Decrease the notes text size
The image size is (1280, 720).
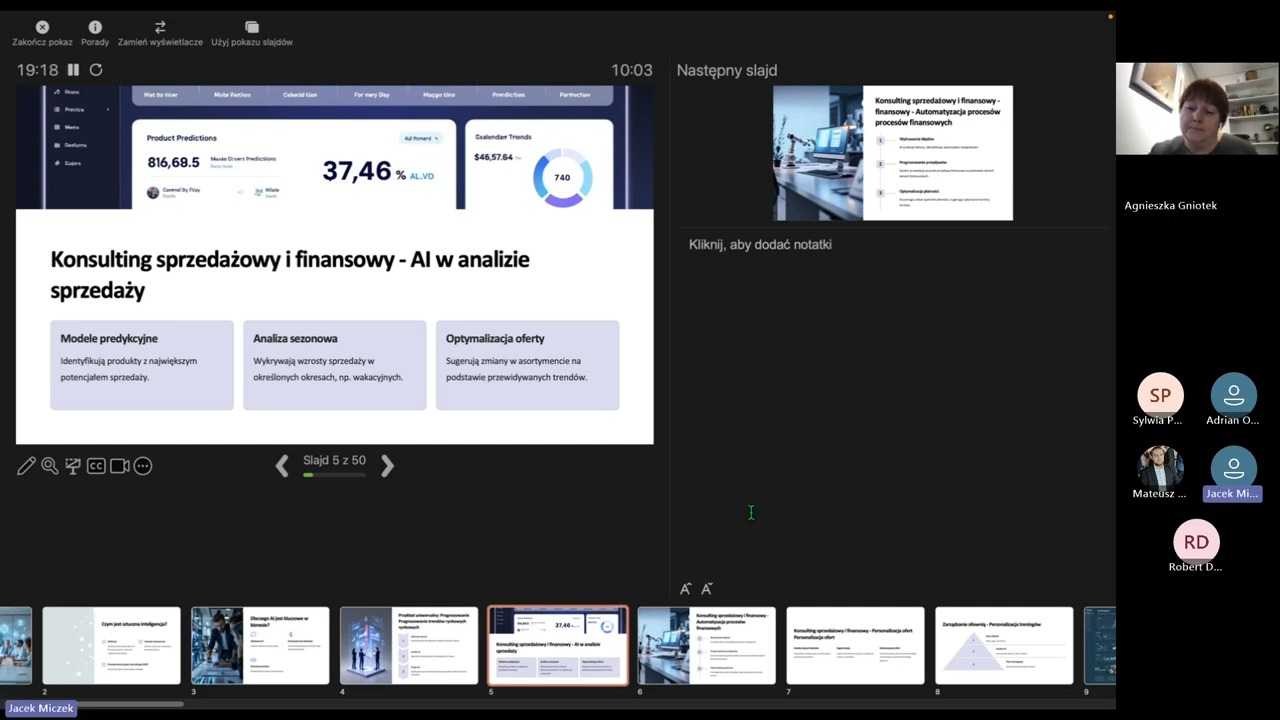click(707, 589)
